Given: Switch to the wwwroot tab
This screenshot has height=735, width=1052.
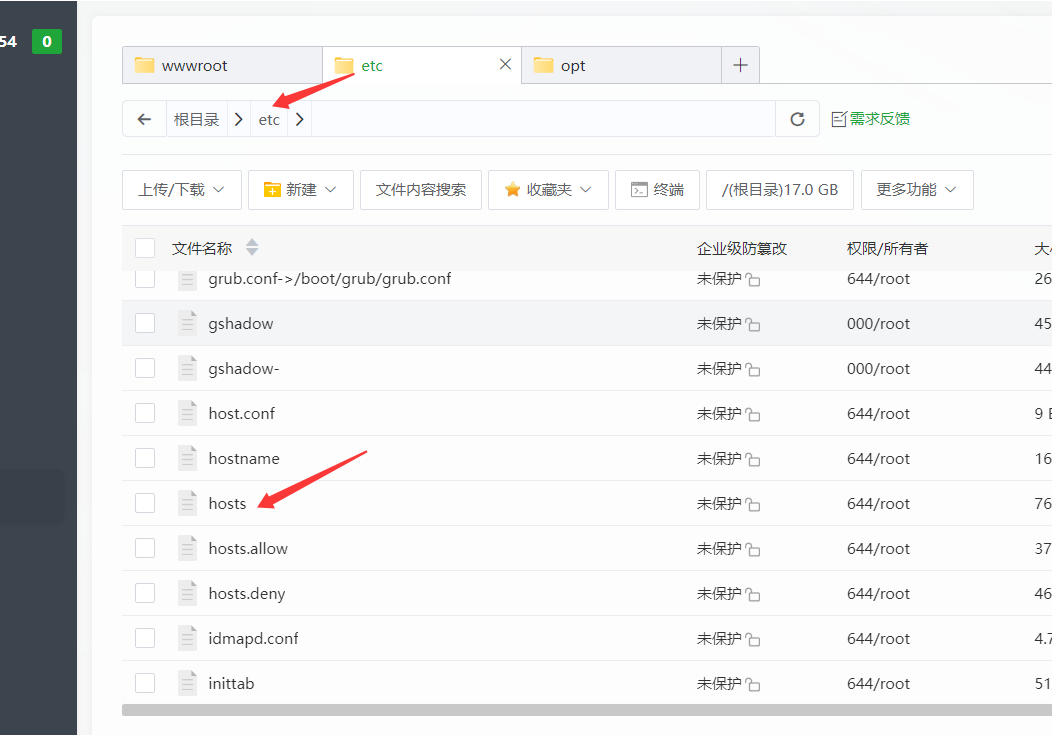Looking at the screenshot, I should coord(222,65).
